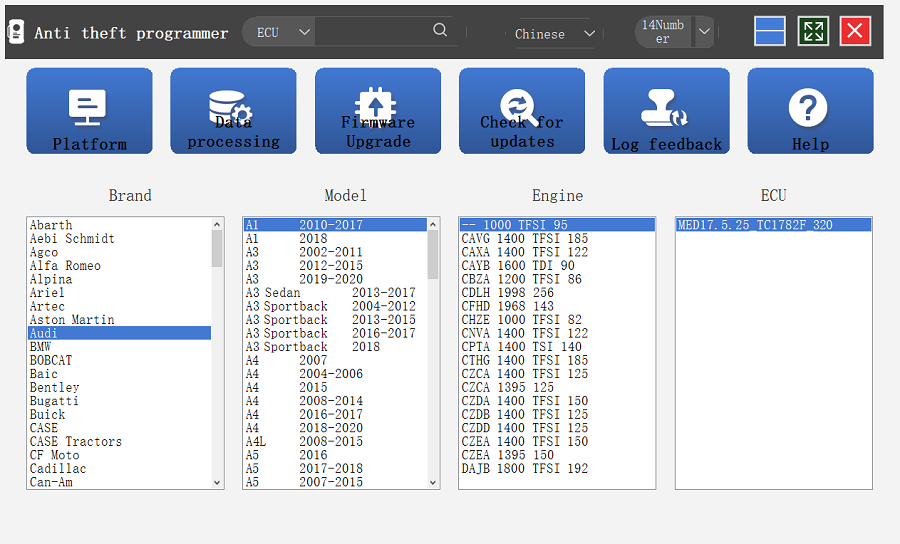Select A3 Sedan 2013-2017 model
The height and width of the screenshot is (544, 900).
(330, 293)
